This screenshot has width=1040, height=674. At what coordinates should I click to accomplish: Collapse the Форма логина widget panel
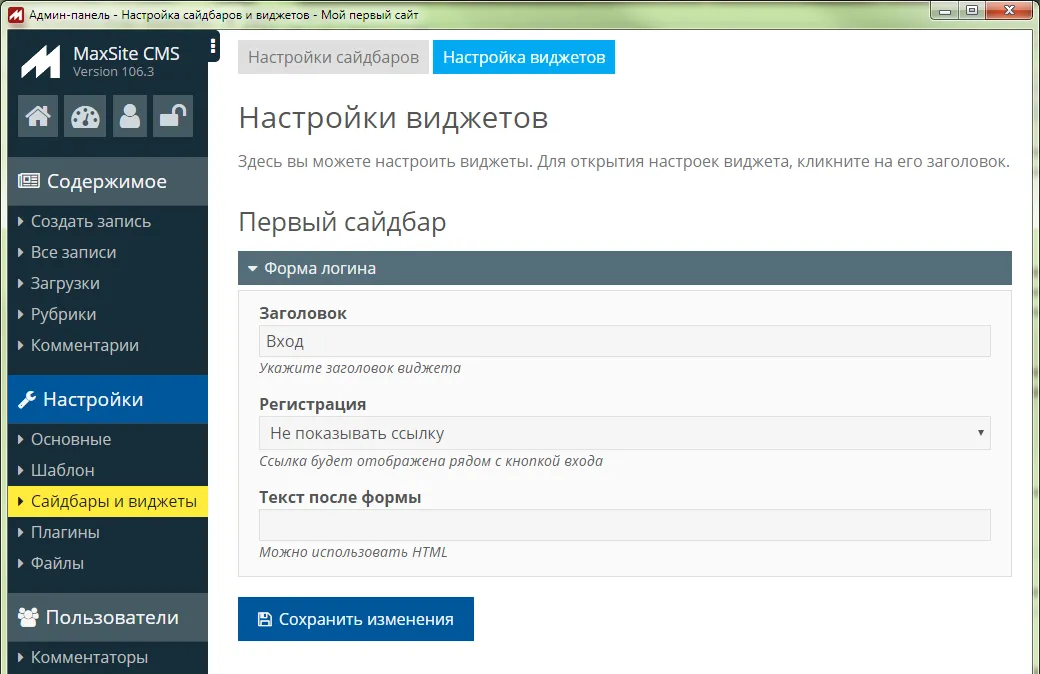(x=252, y=268)
